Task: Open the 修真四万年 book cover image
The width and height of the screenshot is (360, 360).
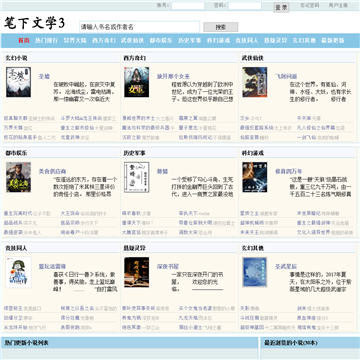Action: click(x=255, y=177)
